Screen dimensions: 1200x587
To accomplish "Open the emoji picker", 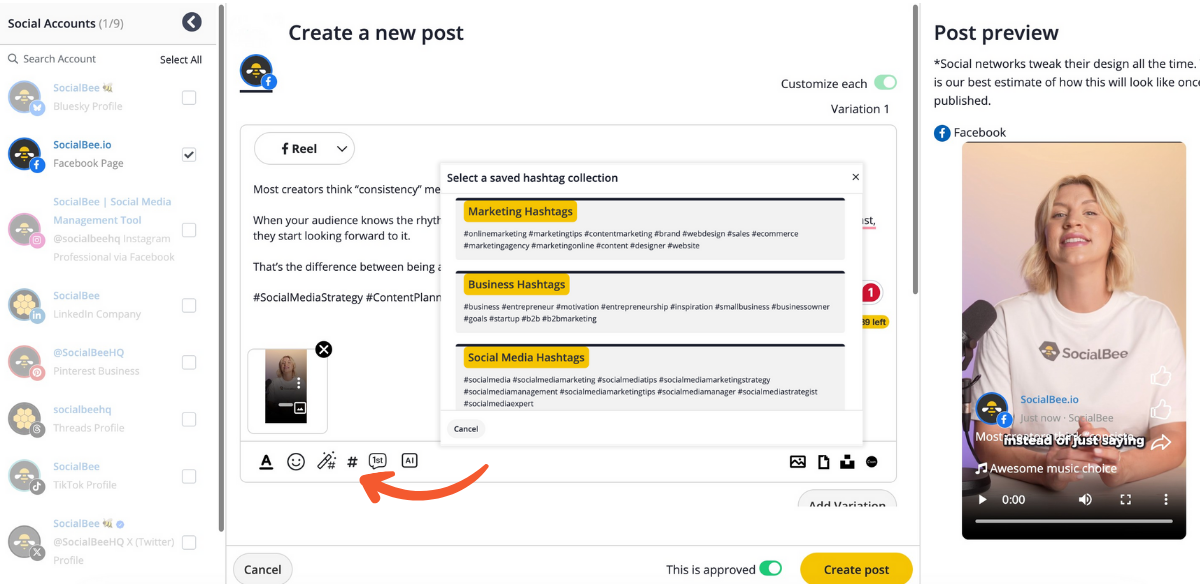I will tap(296, 461).
